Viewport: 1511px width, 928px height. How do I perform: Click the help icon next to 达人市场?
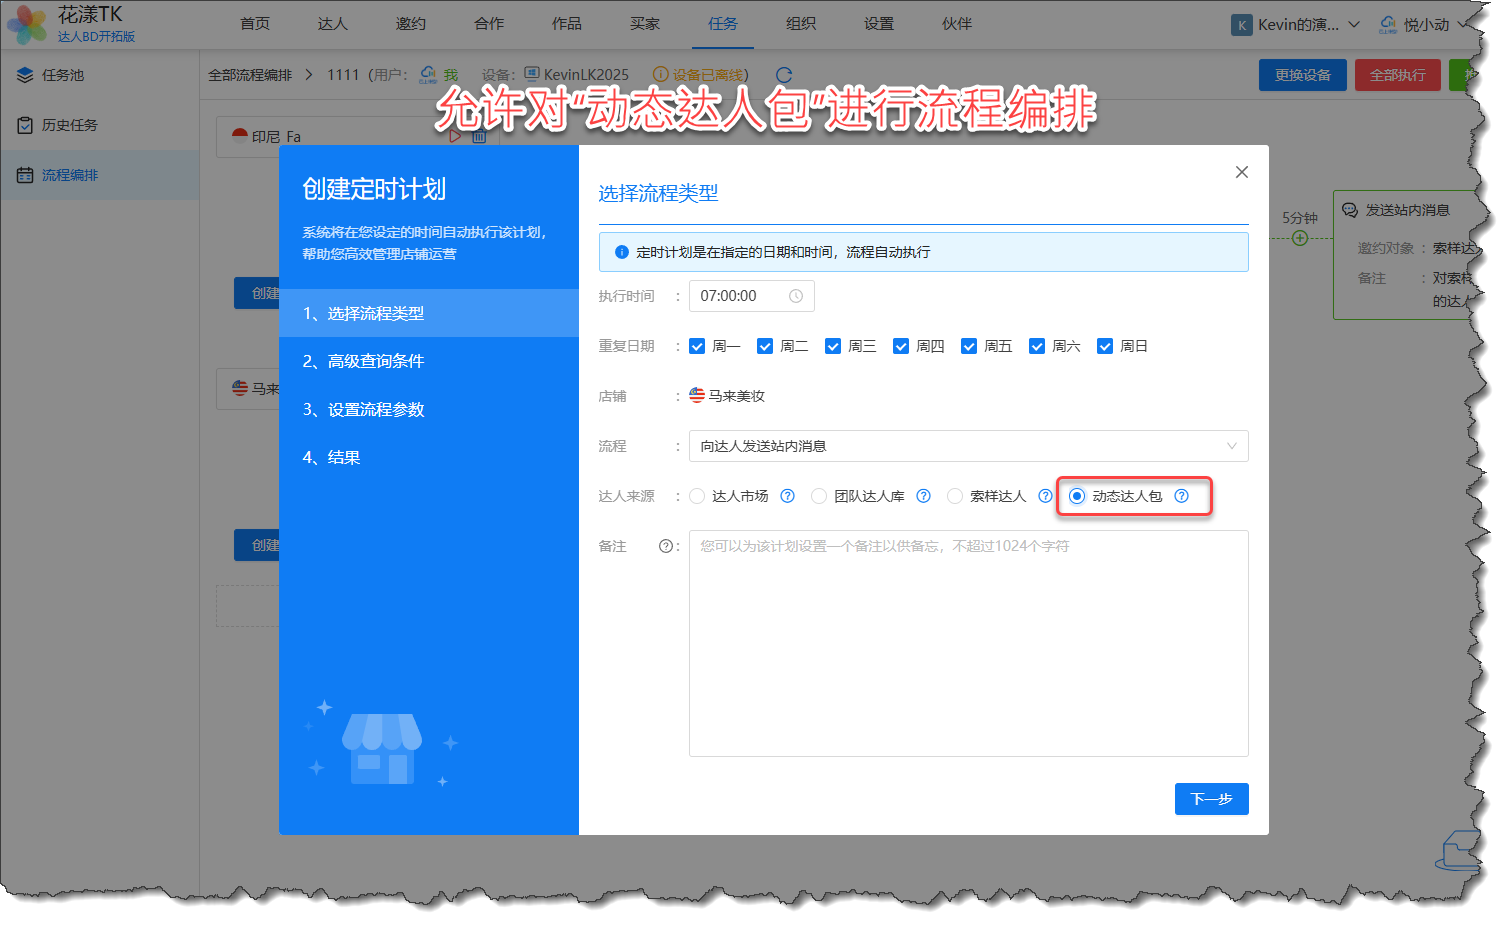click(x=787, y=496)
